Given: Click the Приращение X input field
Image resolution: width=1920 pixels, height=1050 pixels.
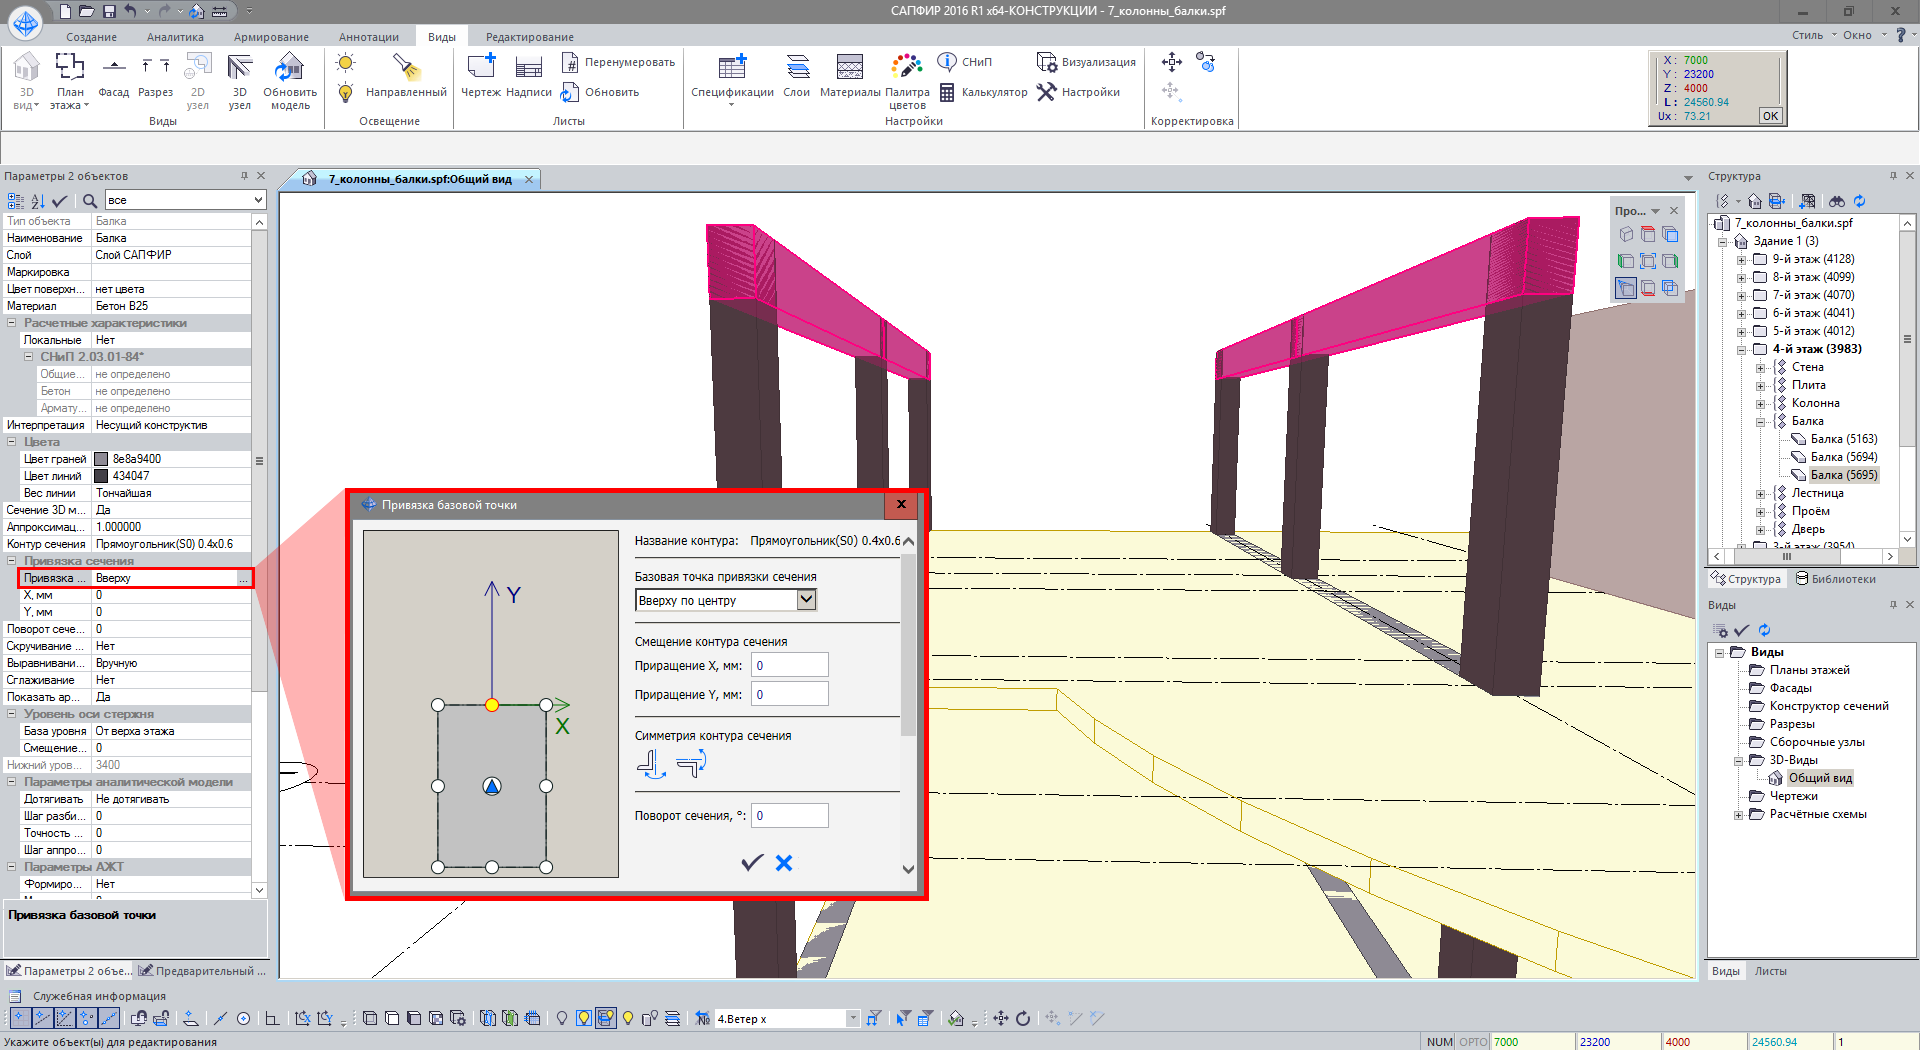Looking at the screenshot, I should [790, 666].
